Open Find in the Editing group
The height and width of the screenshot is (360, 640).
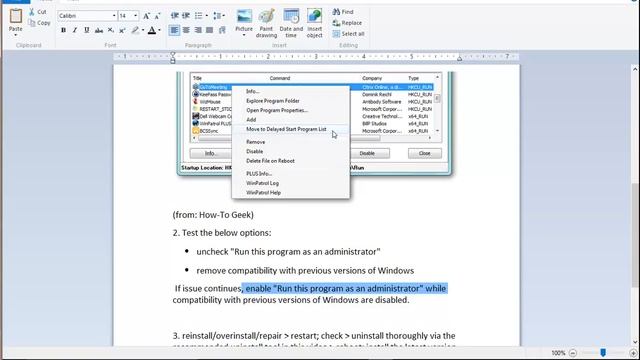pyautogui.click(x=343, y=12)
